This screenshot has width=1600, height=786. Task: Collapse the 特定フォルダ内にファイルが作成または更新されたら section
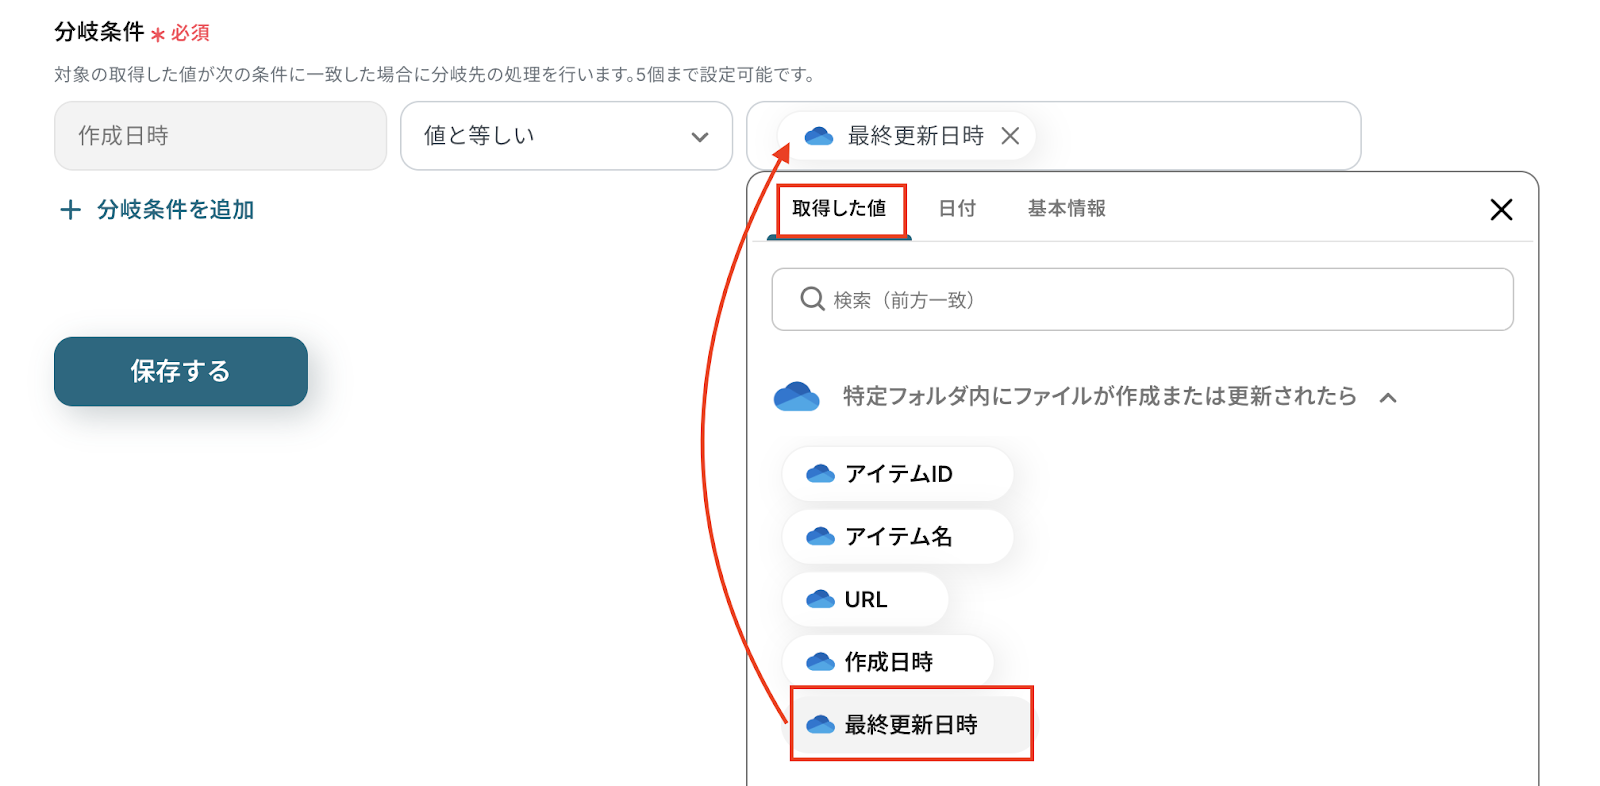pos(1388,397)
